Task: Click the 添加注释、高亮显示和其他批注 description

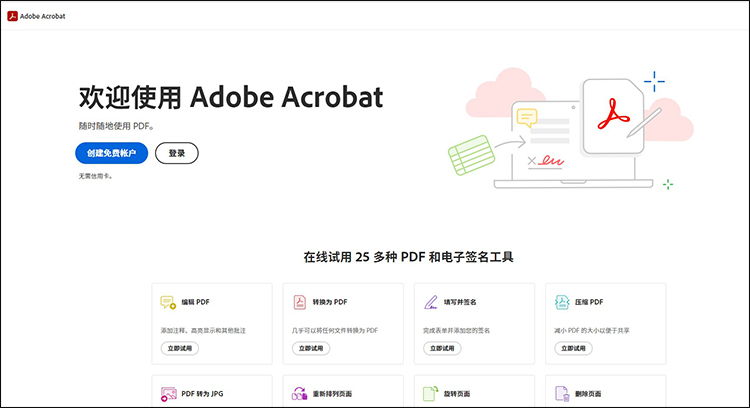Action: [203, 331]
